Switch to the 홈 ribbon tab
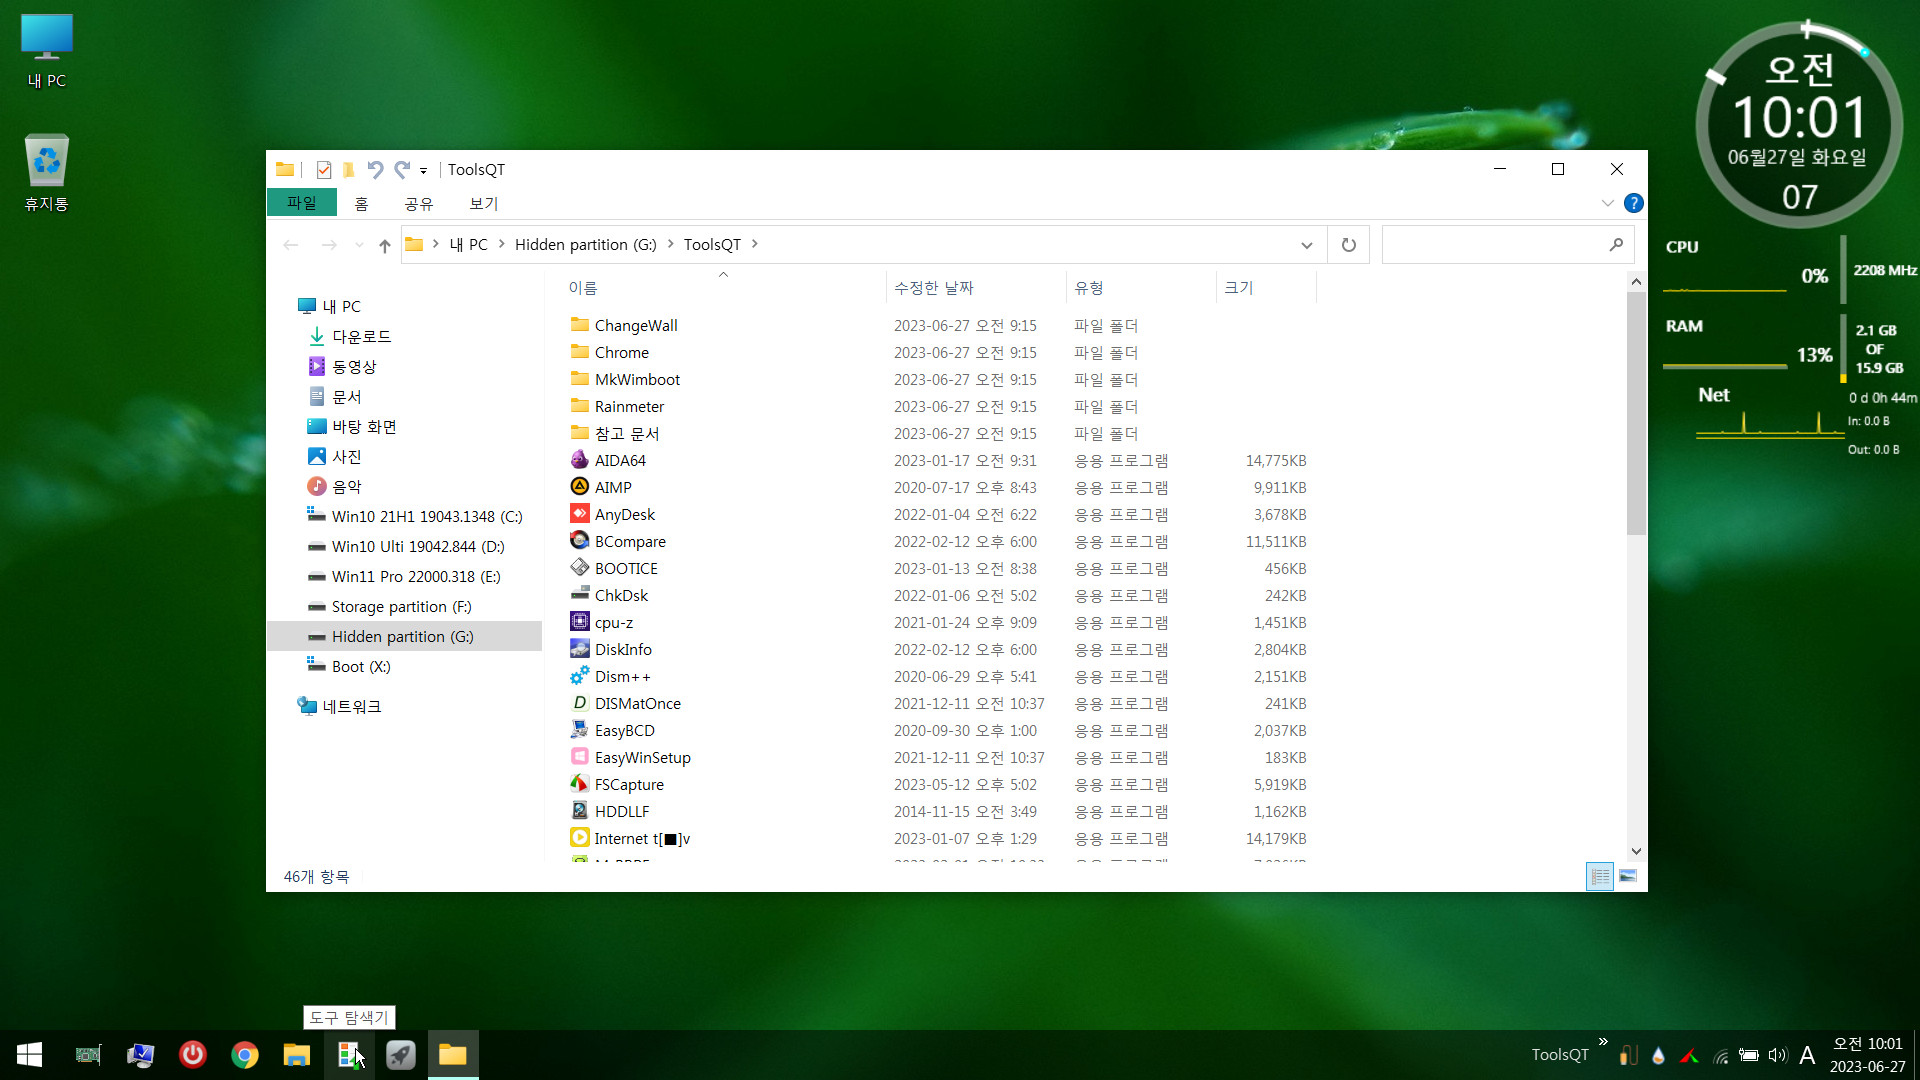The image size is (1920, 1080). [x=361, y=203]
